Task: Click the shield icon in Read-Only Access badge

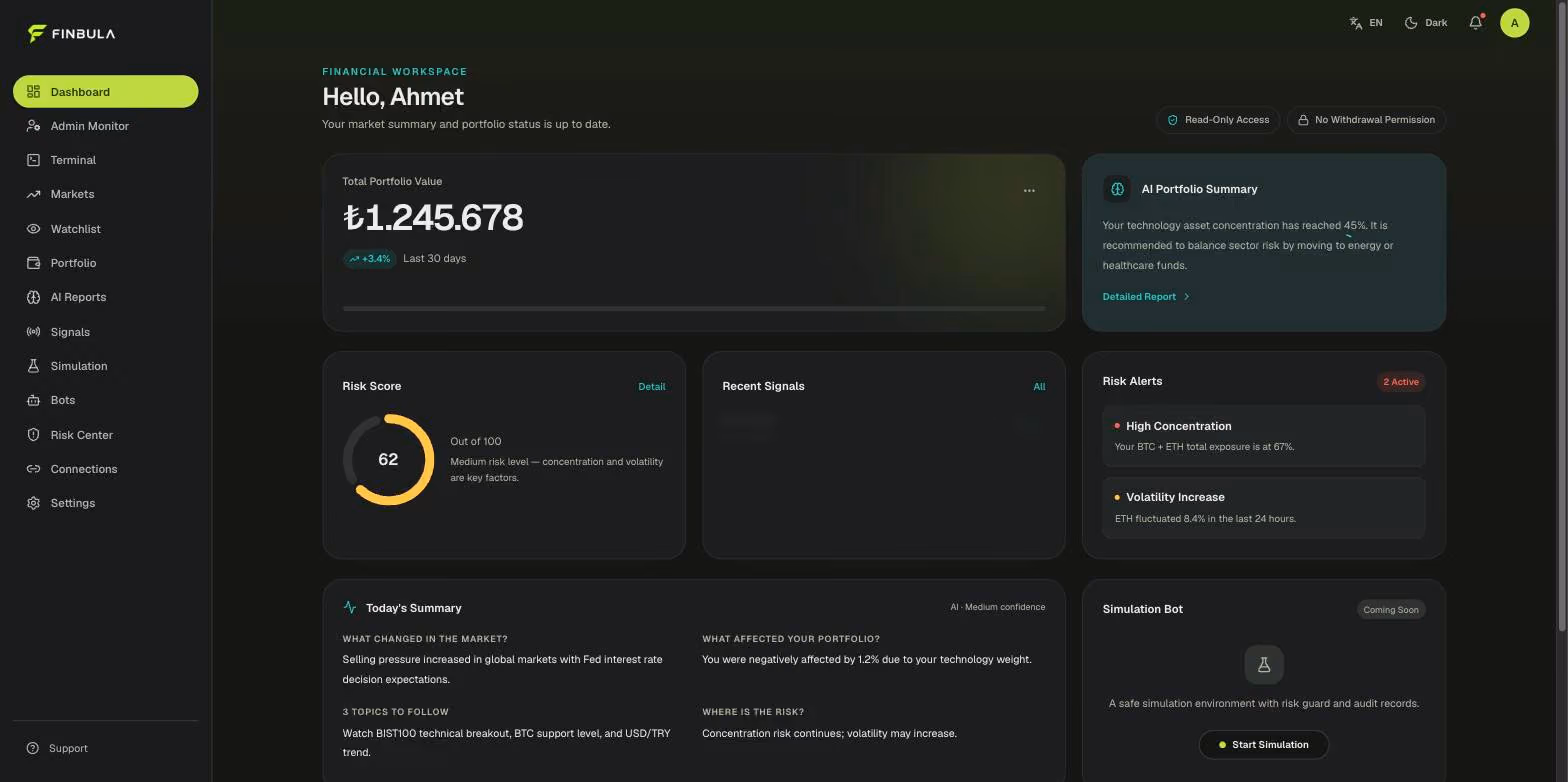Action: [x=1173, y=120]
